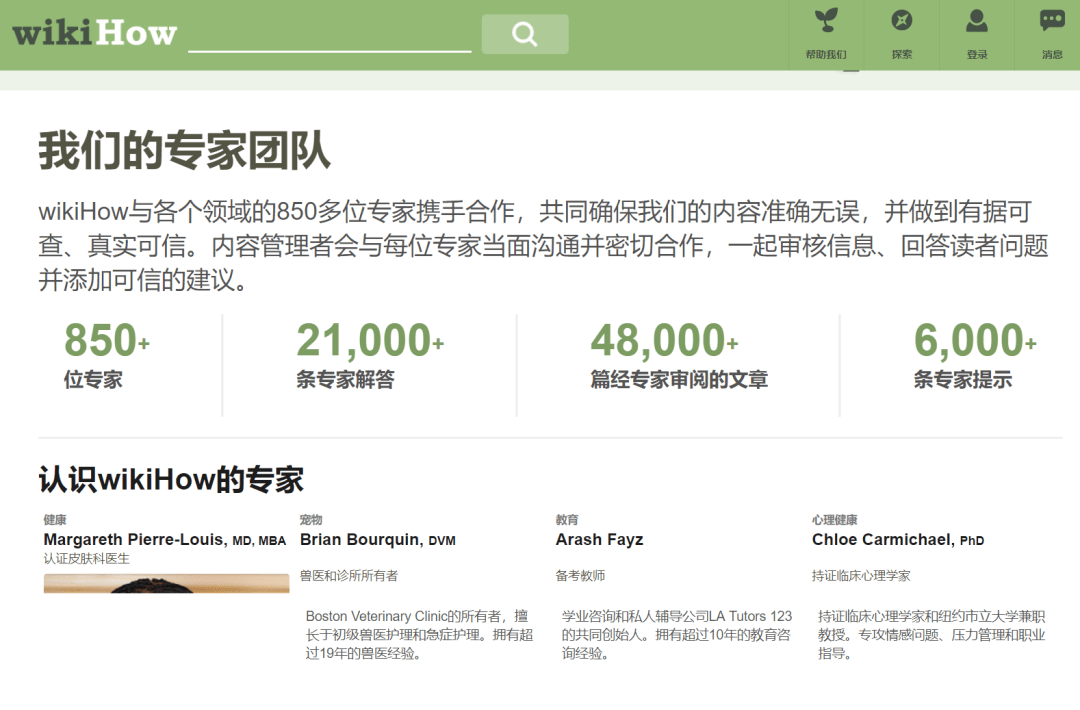This screenshot has width=1080, height=710.
Task: Select the 健康 category label
Action: pyautogui.click(x=55, y=520)
